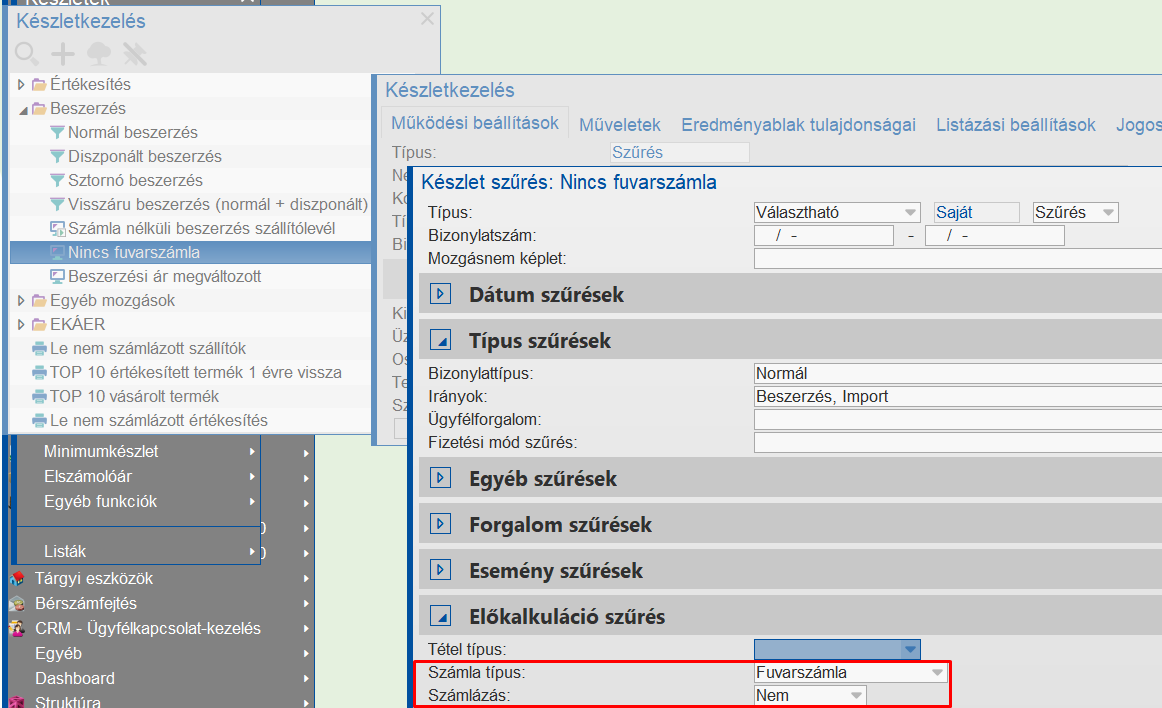The image size is (1162, 708).
Task: Click the Fizetési mód szűrés field
Action: point(957,443)
